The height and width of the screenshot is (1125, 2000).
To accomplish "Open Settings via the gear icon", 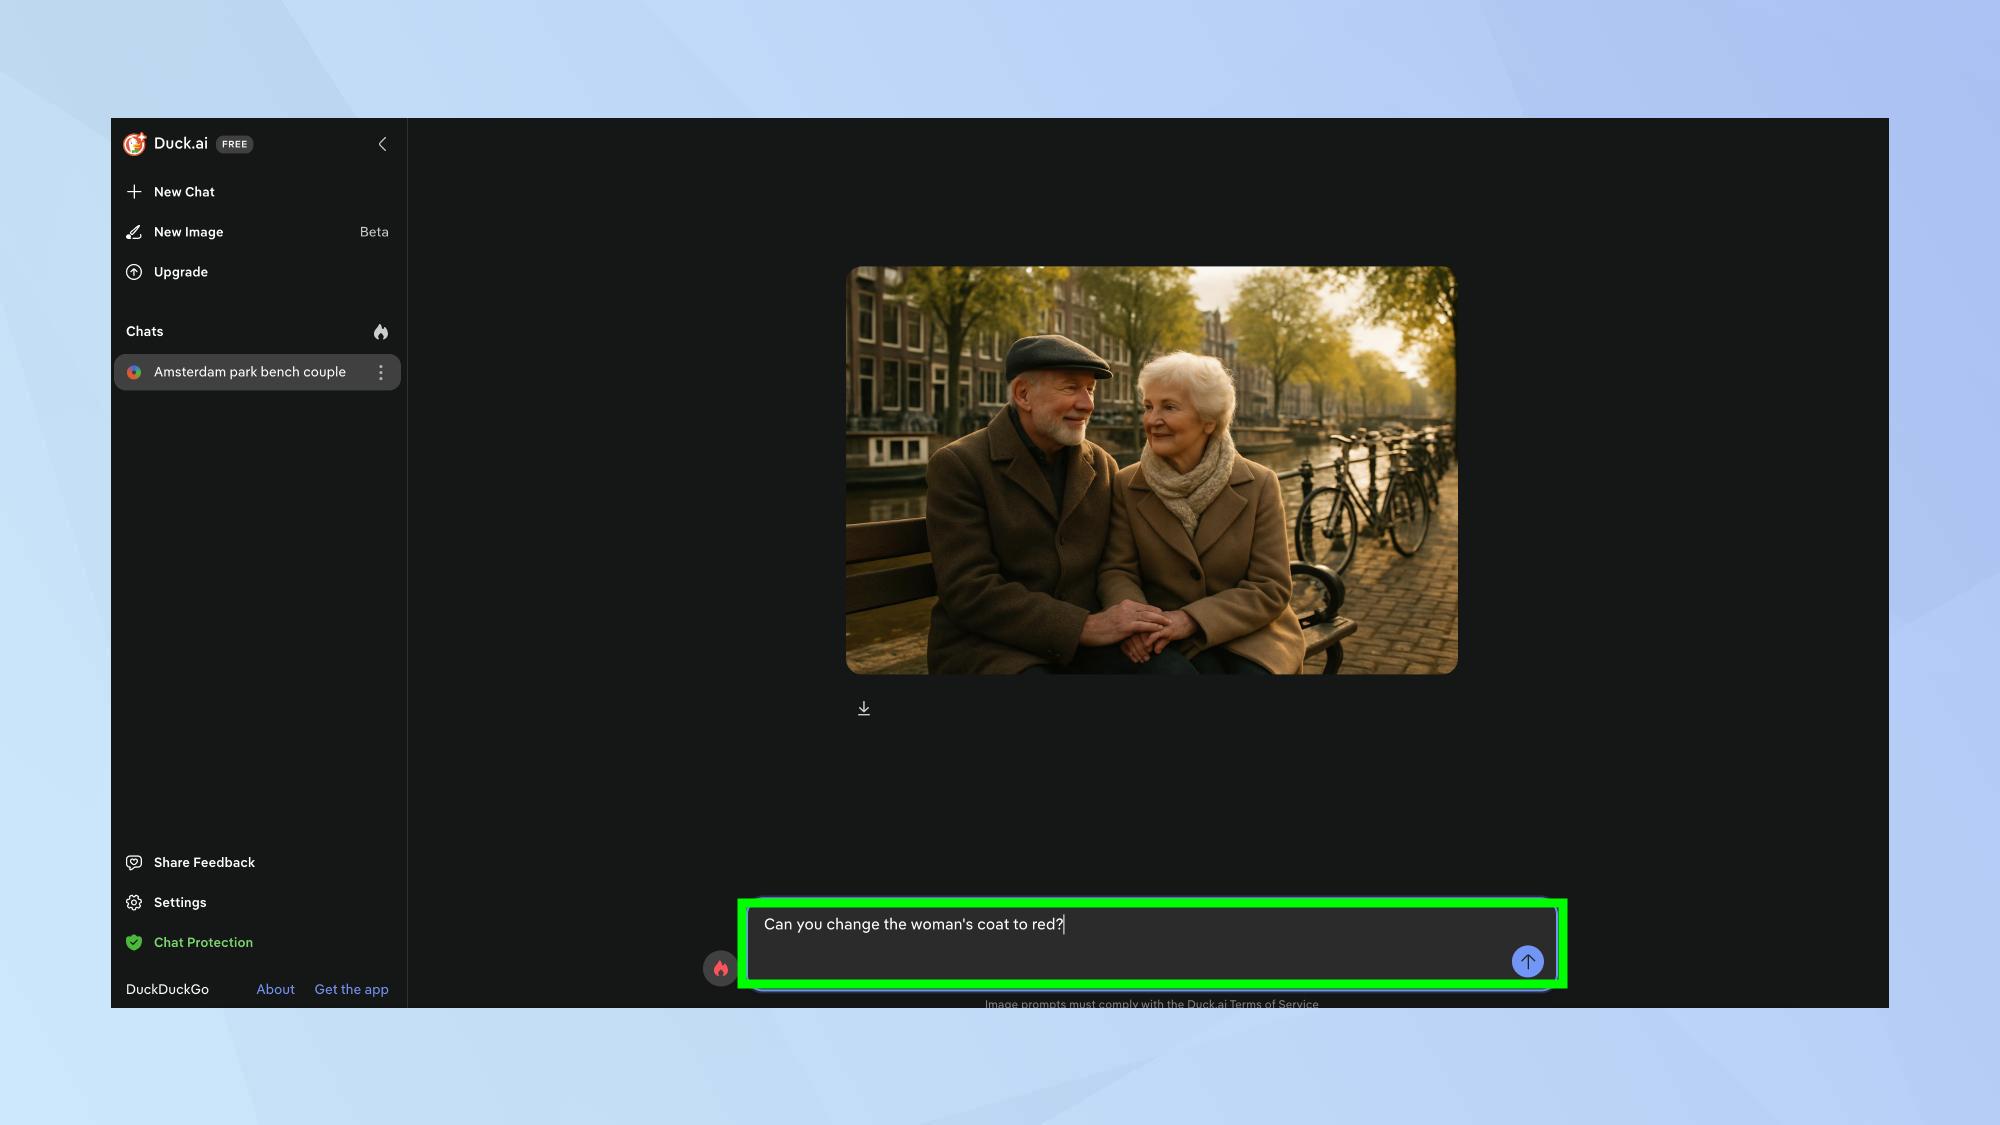I will pyautogui.click(x=134, y=902).
